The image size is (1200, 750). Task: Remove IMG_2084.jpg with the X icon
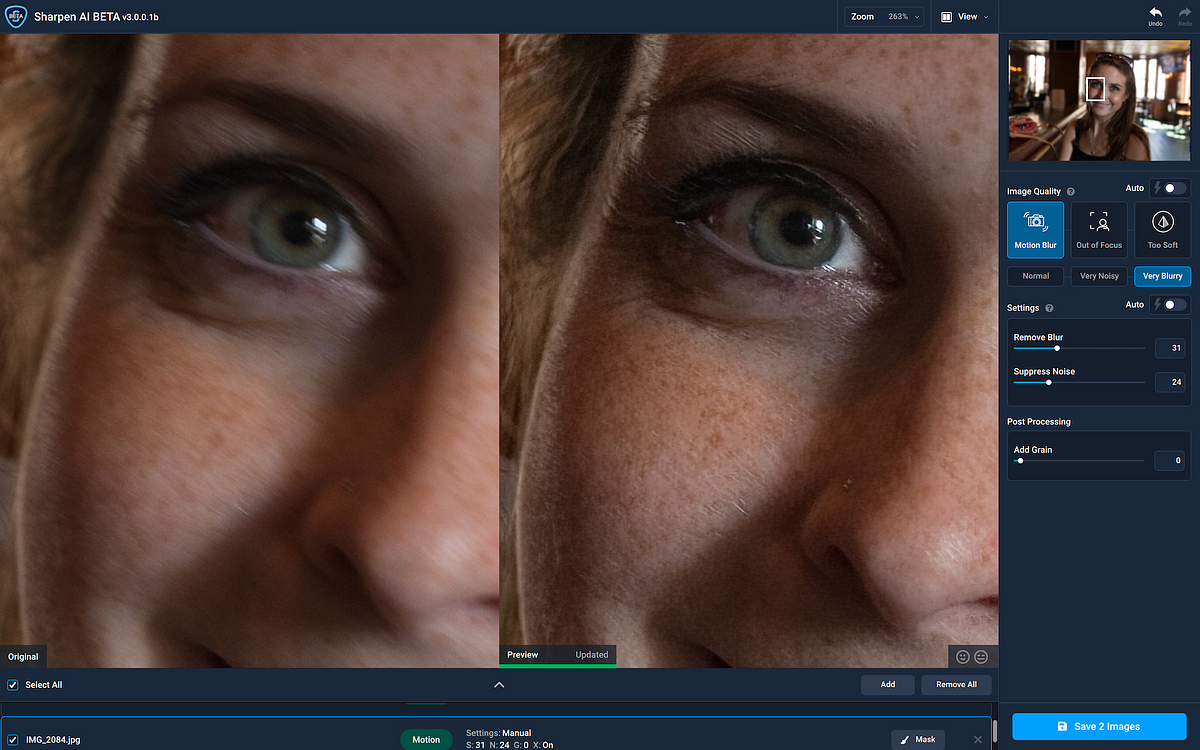tap(978, 740)
